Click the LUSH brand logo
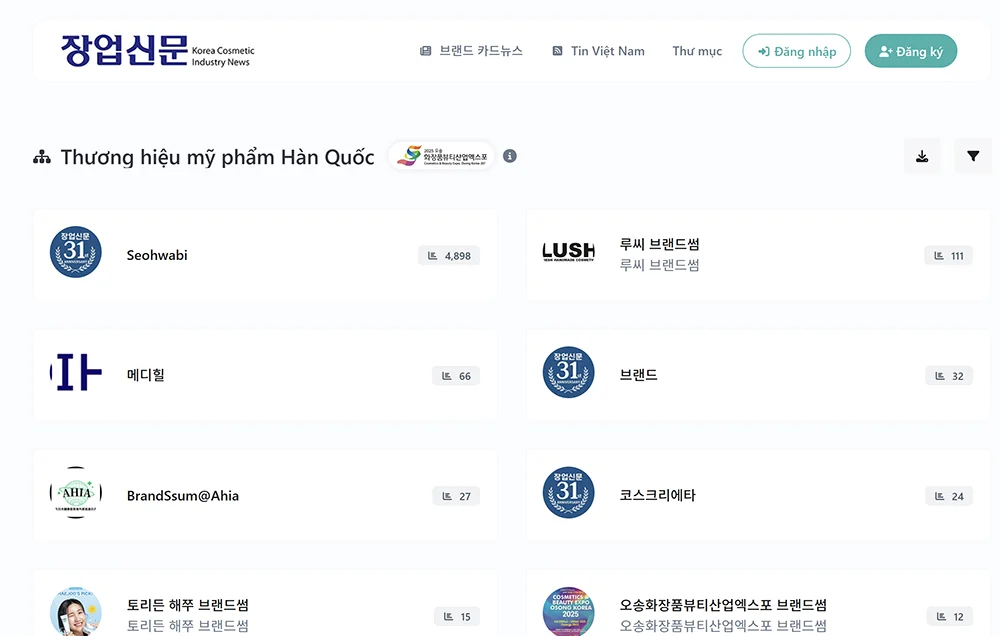Viewport: 1000px width, 636px height. pyautogui.click(x=568, y=252)
